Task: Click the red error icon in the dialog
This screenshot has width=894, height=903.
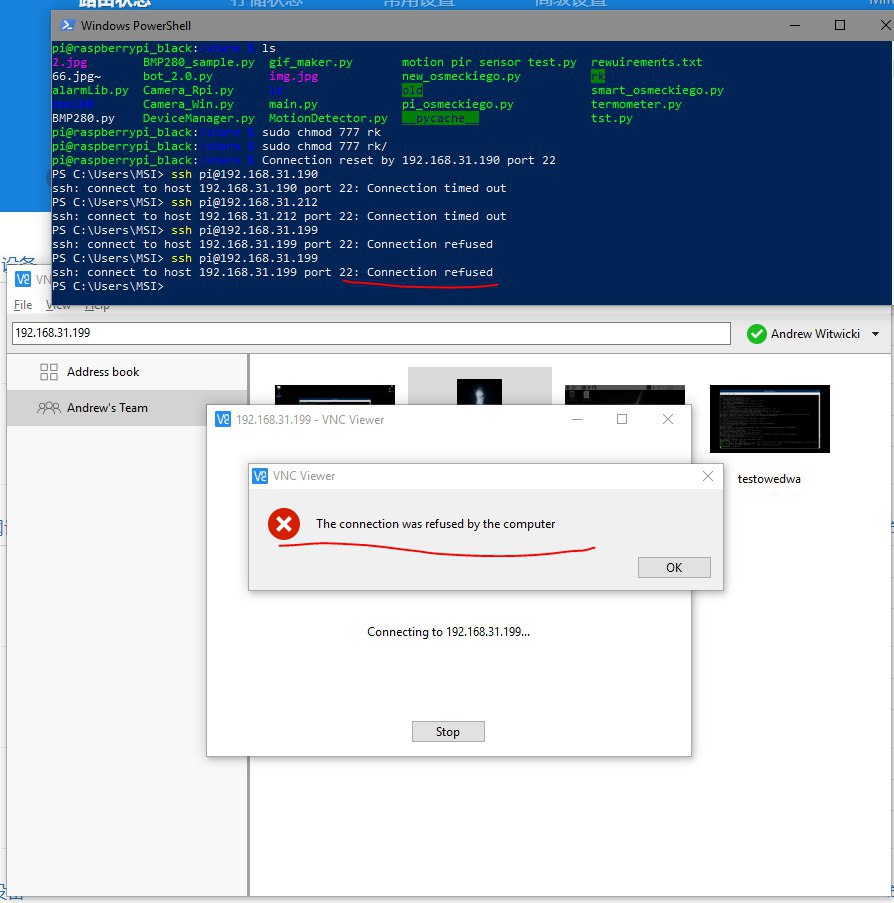Action: tap(283, 524)
